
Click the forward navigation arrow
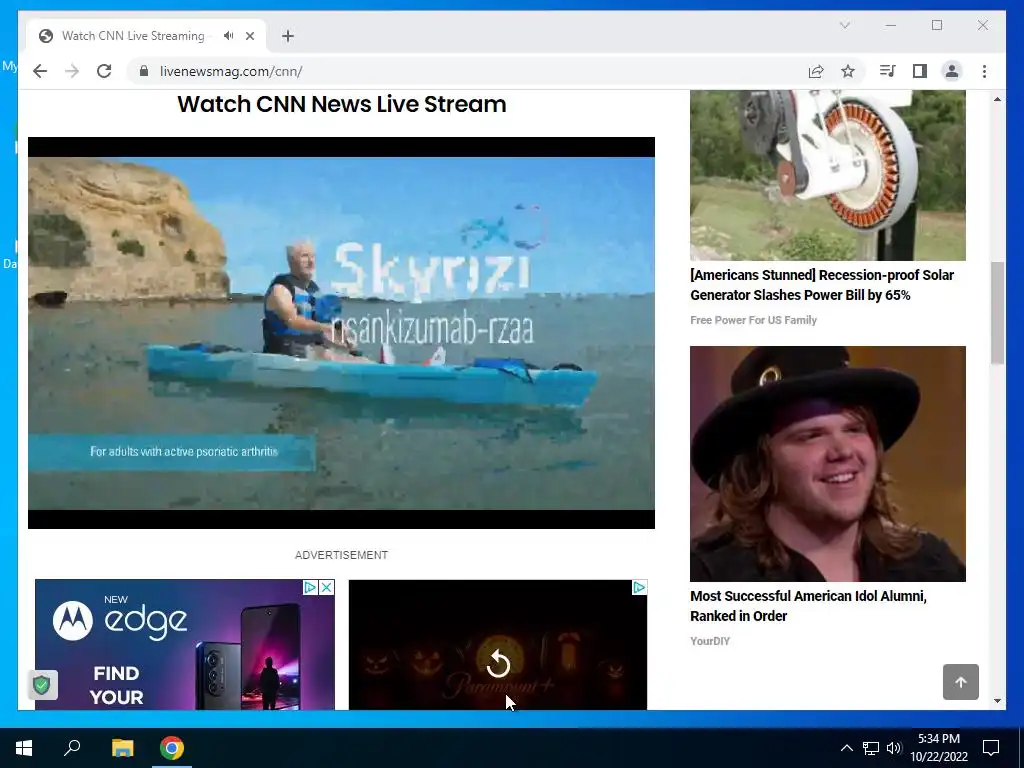(72, 71)
